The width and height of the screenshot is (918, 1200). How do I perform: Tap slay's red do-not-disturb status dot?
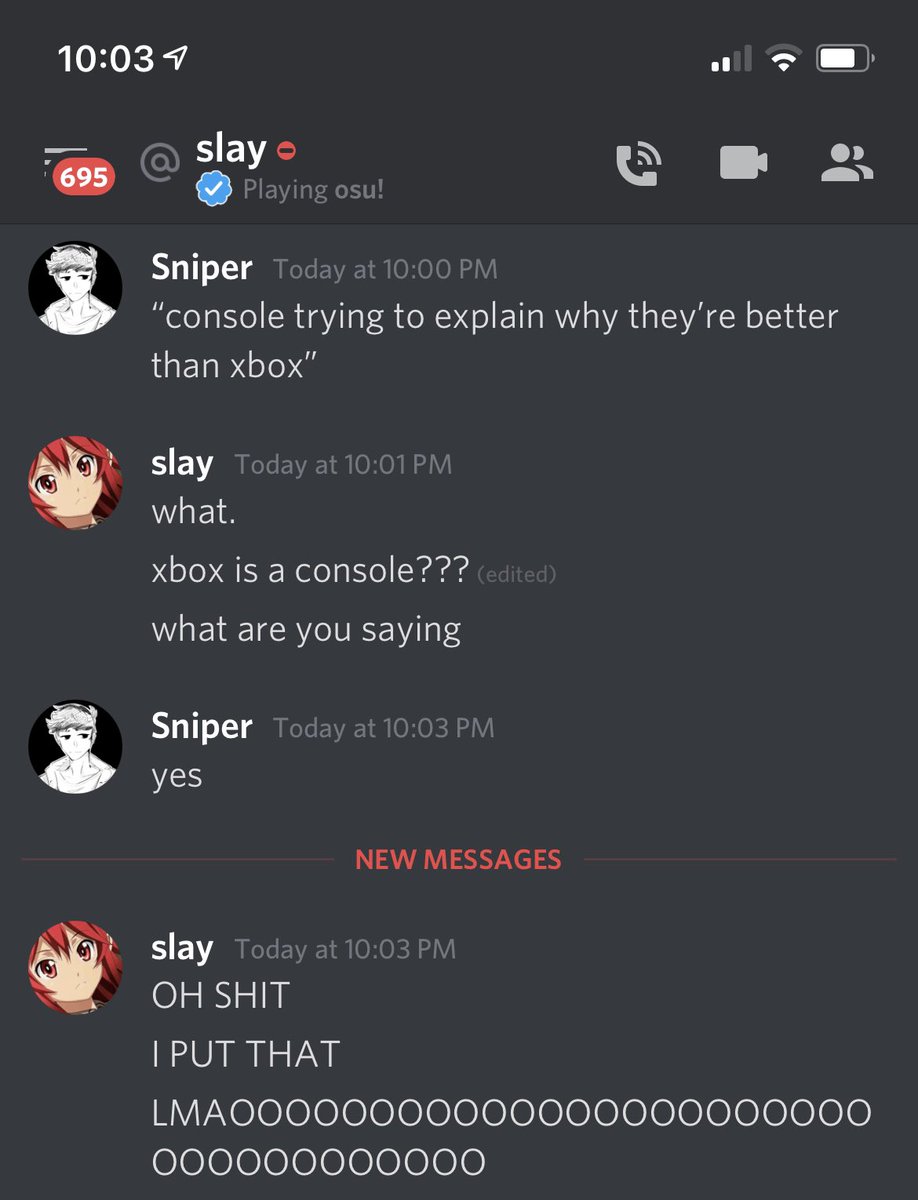coord(286,151)
